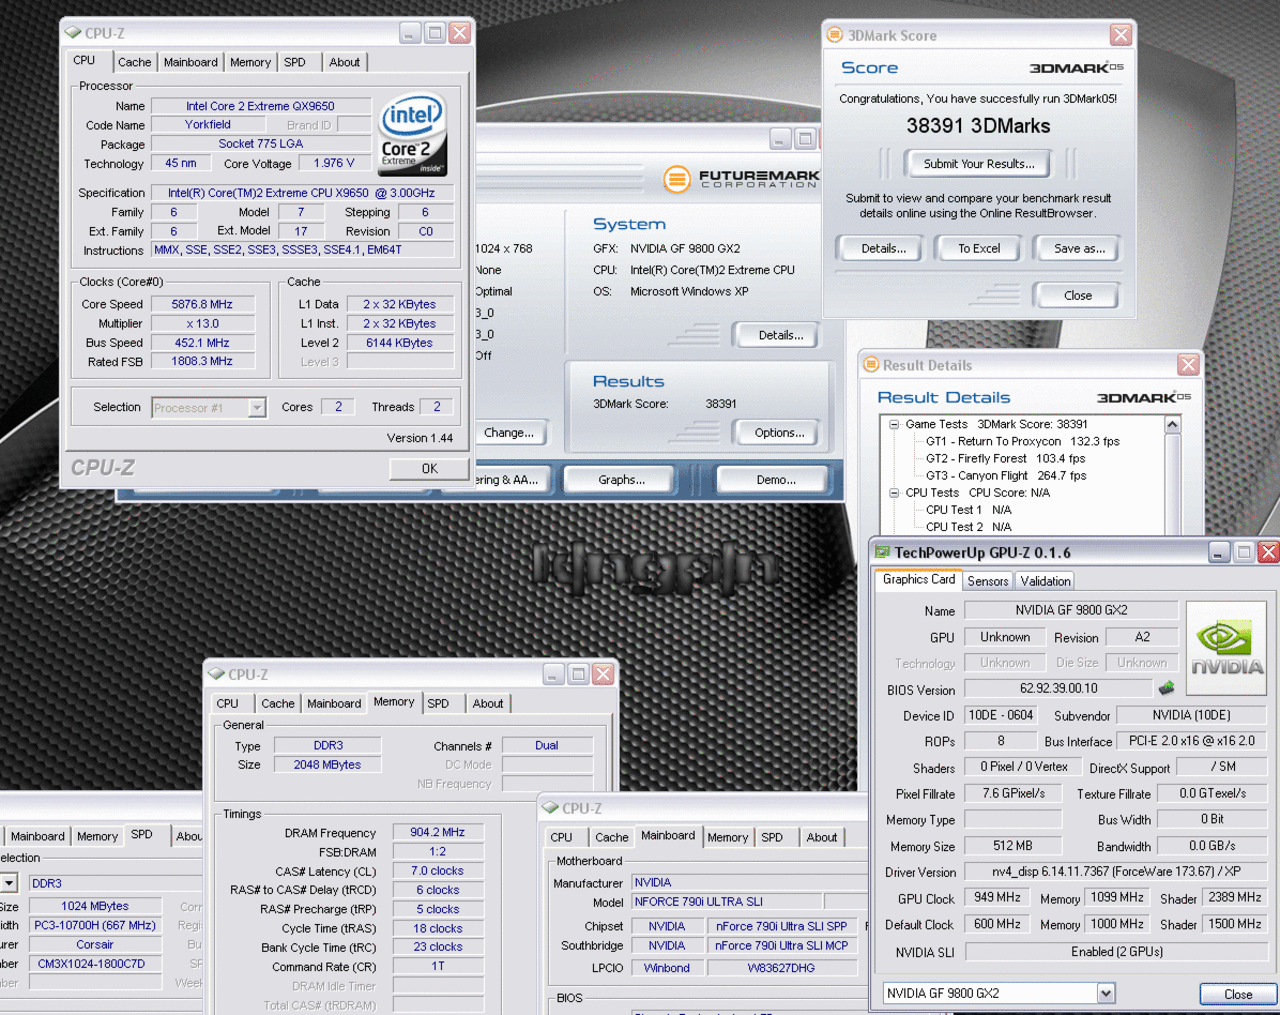The image size is (1280, 1015).
Task: Click scroll up arrow in Result Details
Action: tap(1173, 425)
